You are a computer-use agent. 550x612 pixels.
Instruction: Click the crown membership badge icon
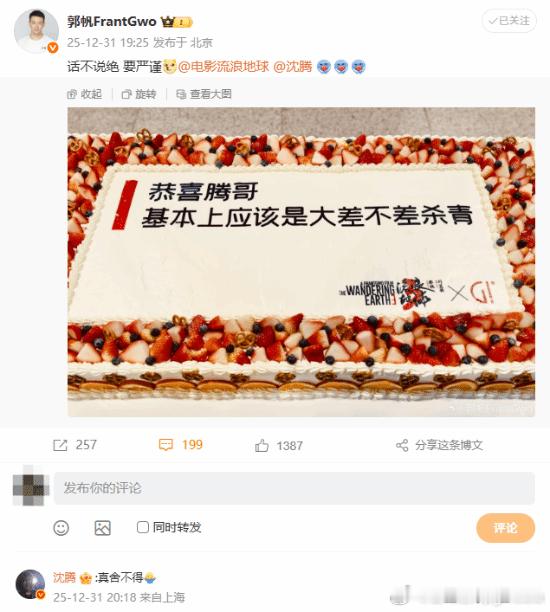tap(168, 22)
